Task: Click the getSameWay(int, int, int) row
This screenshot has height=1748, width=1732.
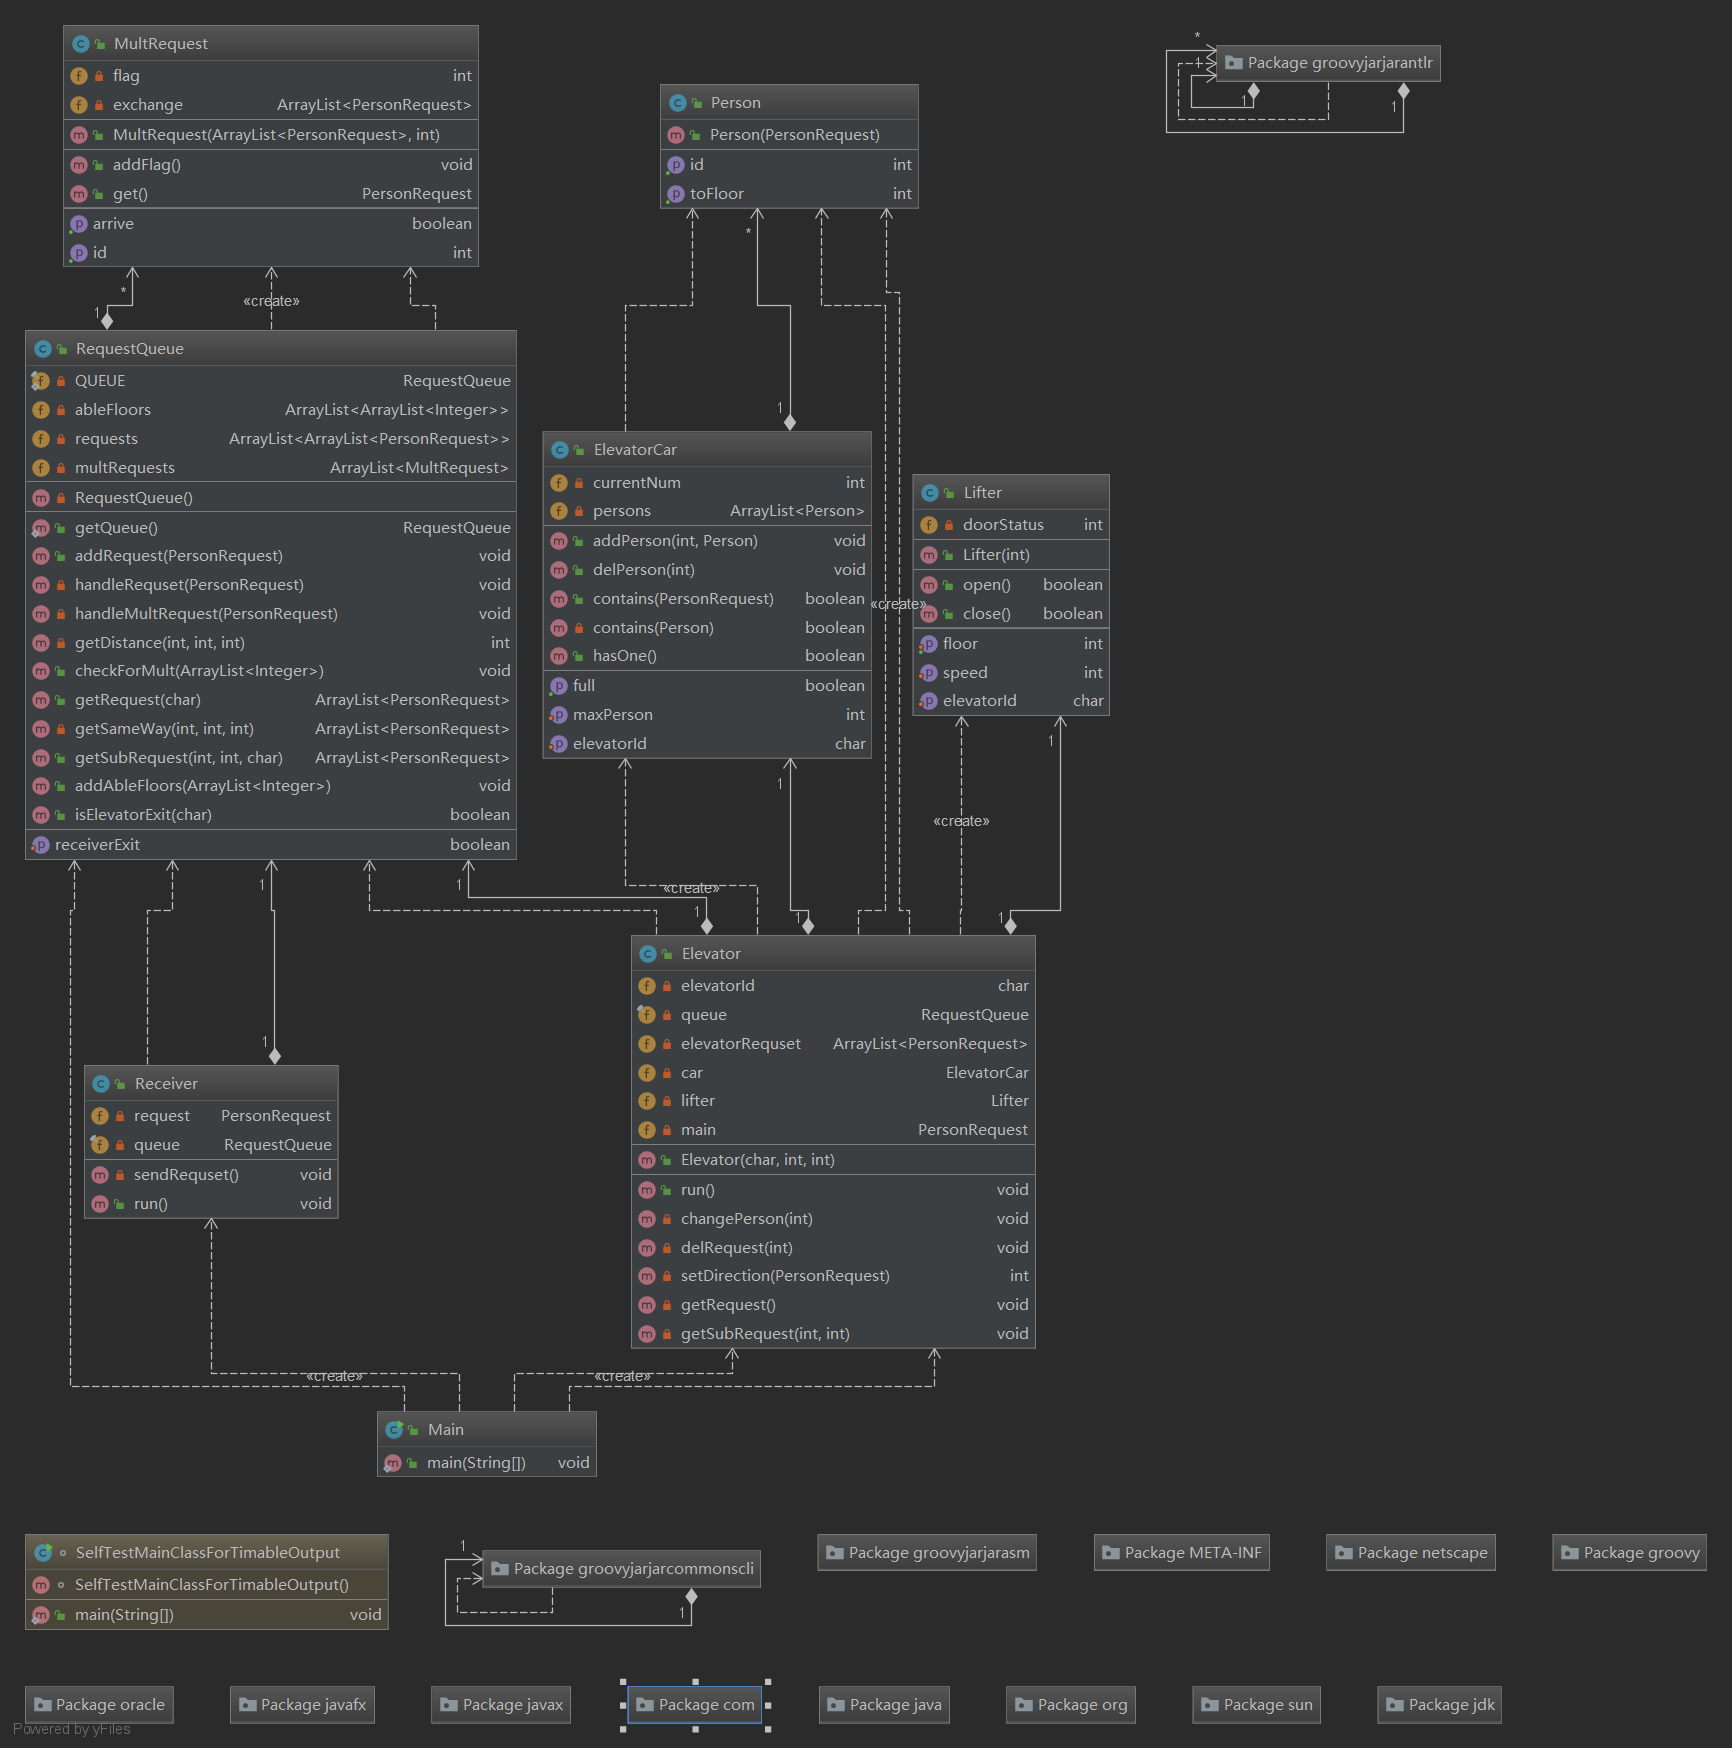Action: (271, 729)
